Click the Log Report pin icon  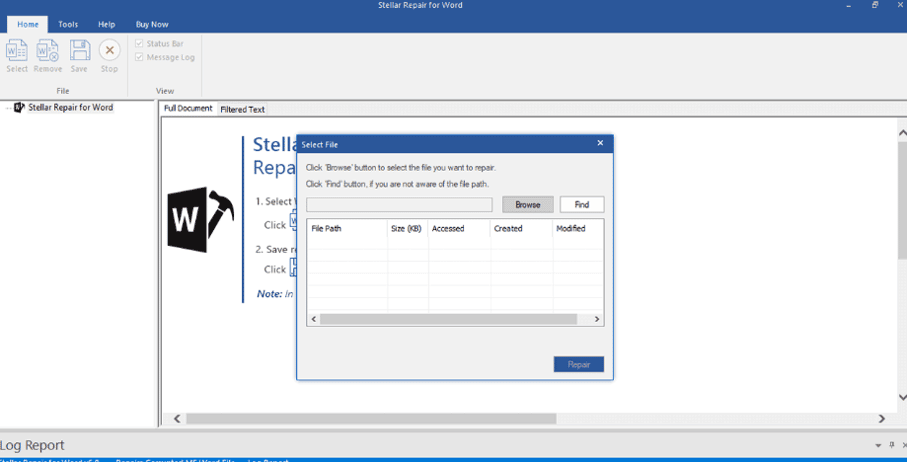892,445
